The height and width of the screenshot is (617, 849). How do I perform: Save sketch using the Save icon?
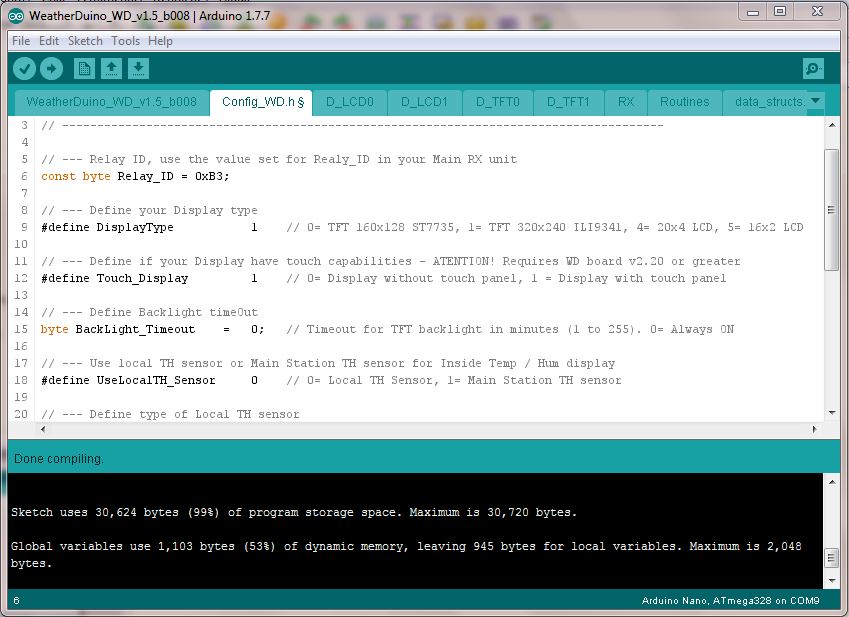click(139, 68)
